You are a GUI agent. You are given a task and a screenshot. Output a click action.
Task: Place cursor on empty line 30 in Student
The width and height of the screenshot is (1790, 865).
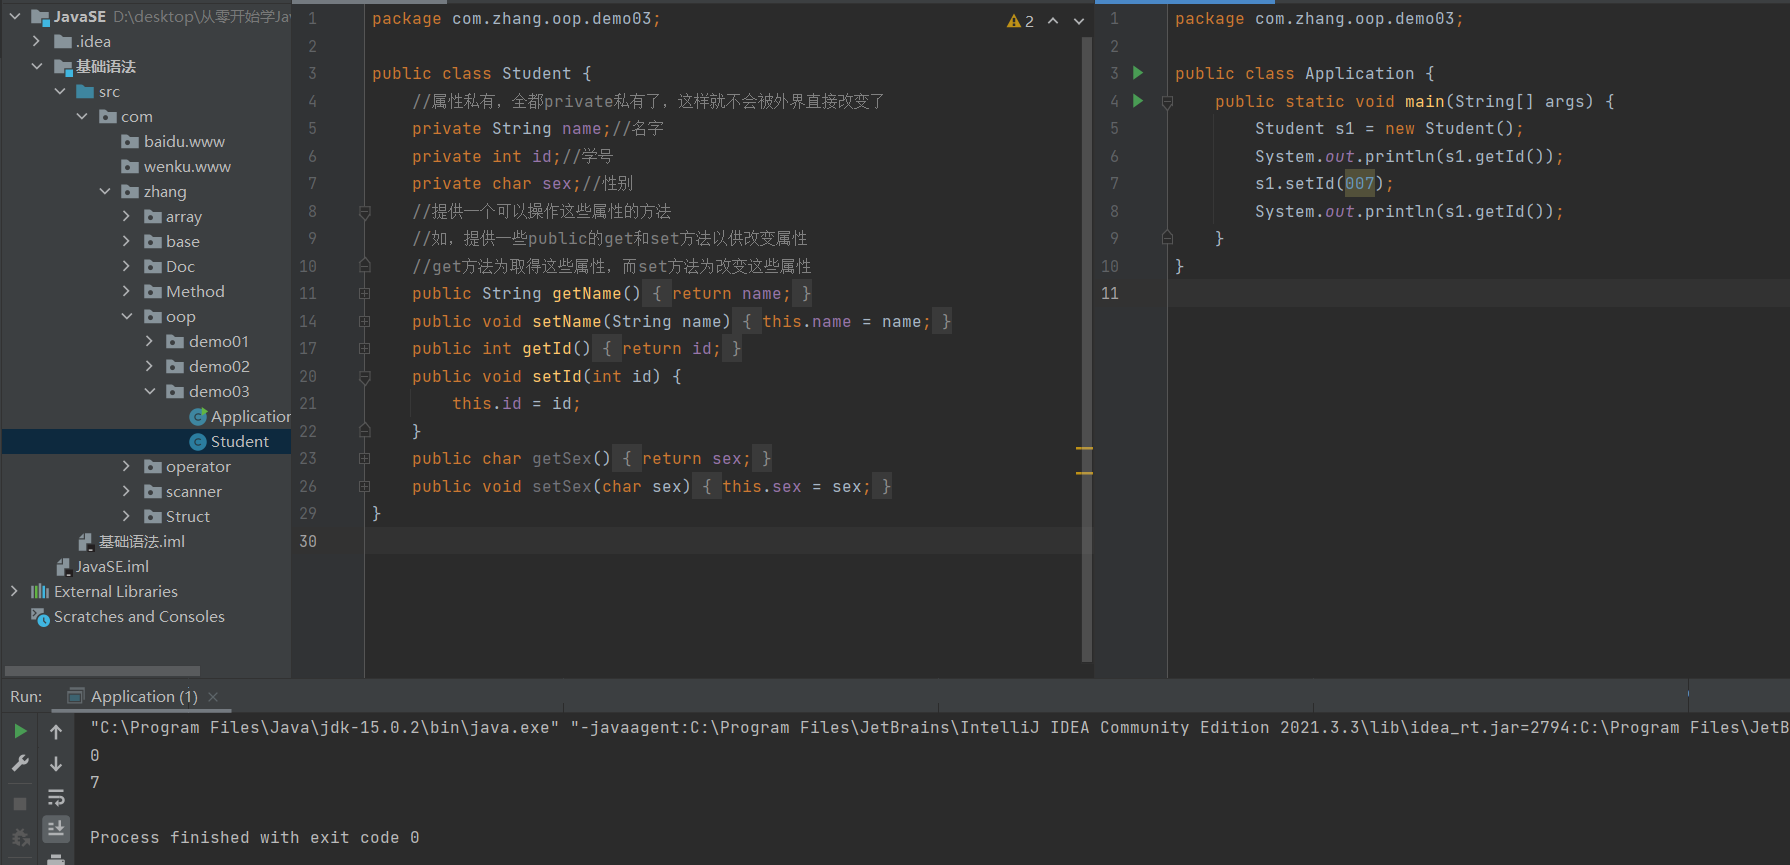(728, 541)
